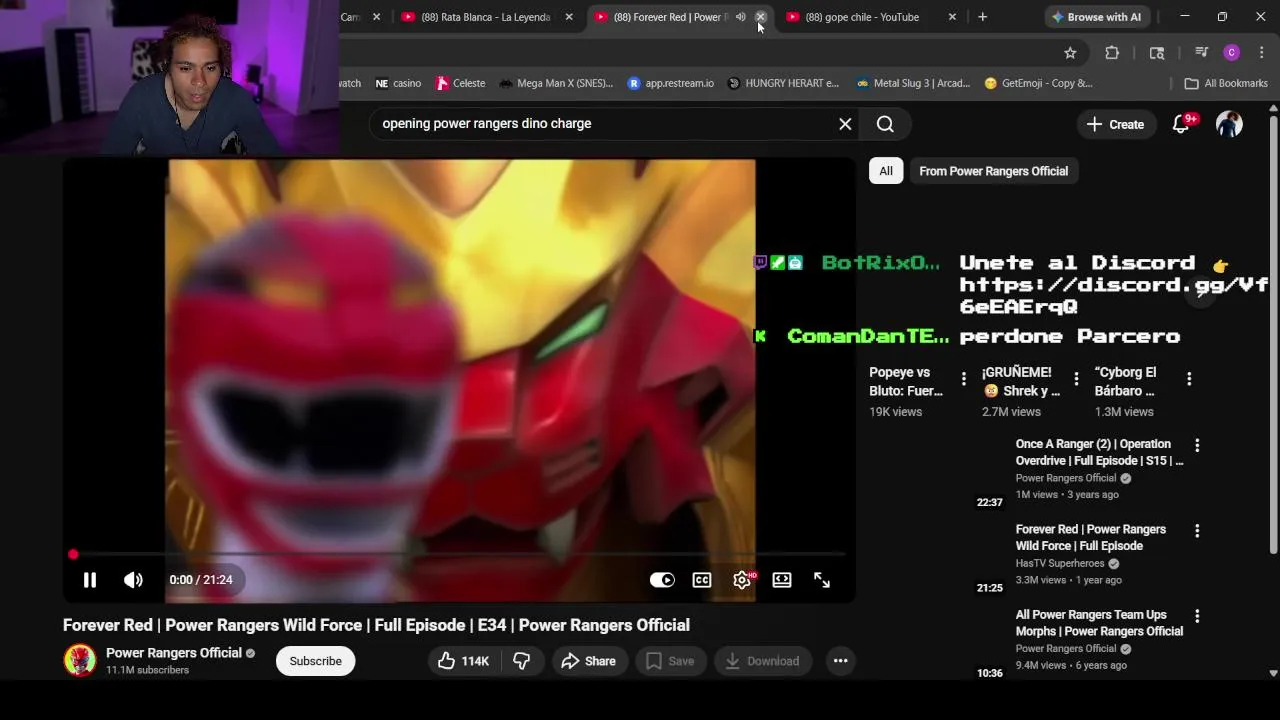1280x720 pixels.
Task: Close the Forever Red tab
Action: click(x=760, y=17)
